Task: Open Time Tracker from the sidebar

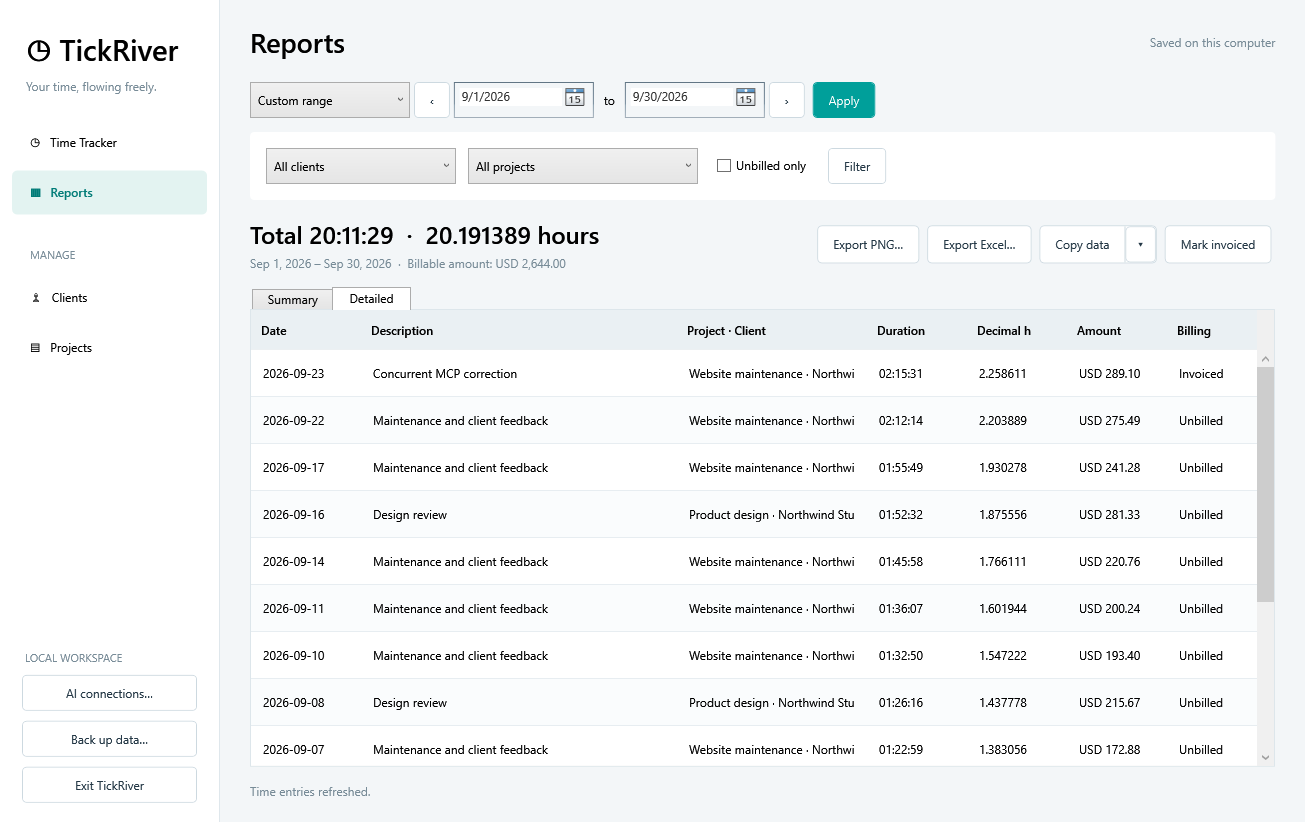Action: [x=110, y=143]
